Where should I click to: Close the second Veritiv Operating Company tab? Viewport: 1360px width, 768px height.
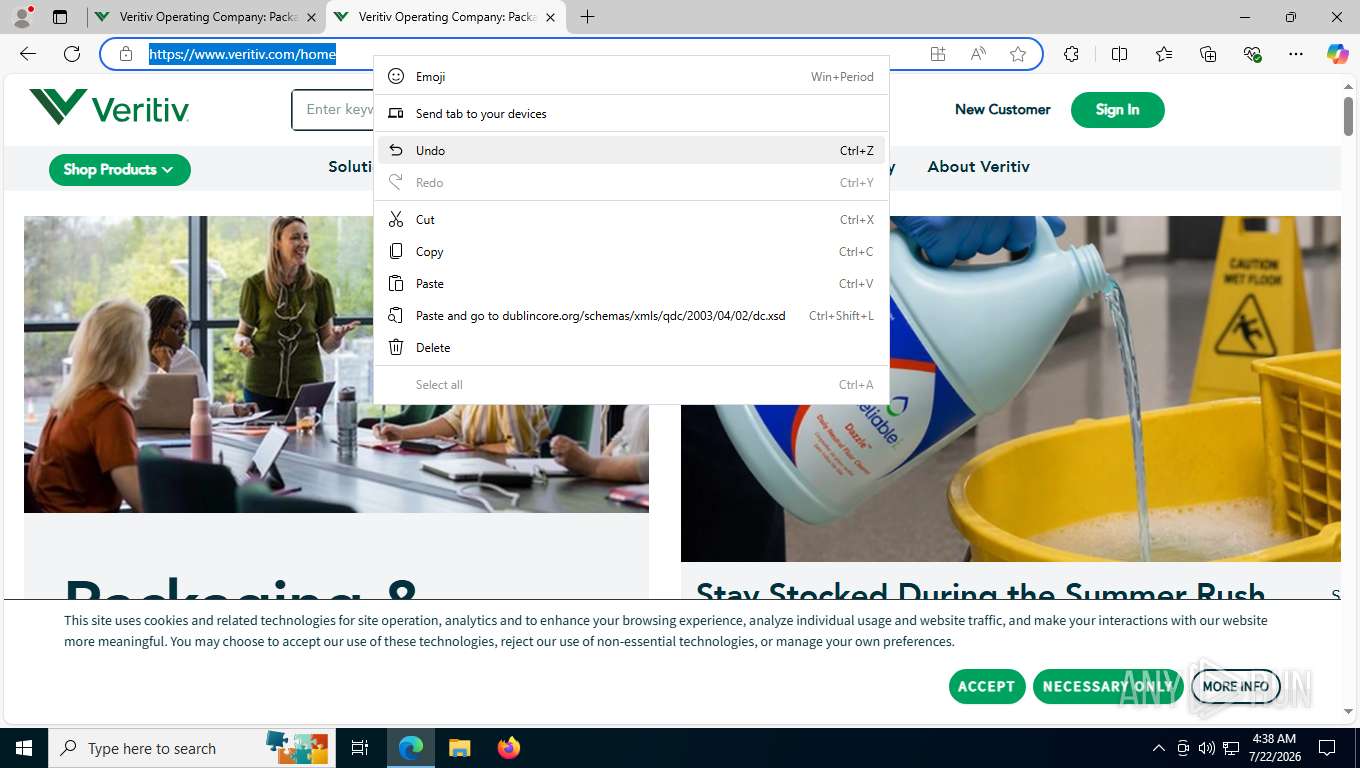(x=550, y=17)
